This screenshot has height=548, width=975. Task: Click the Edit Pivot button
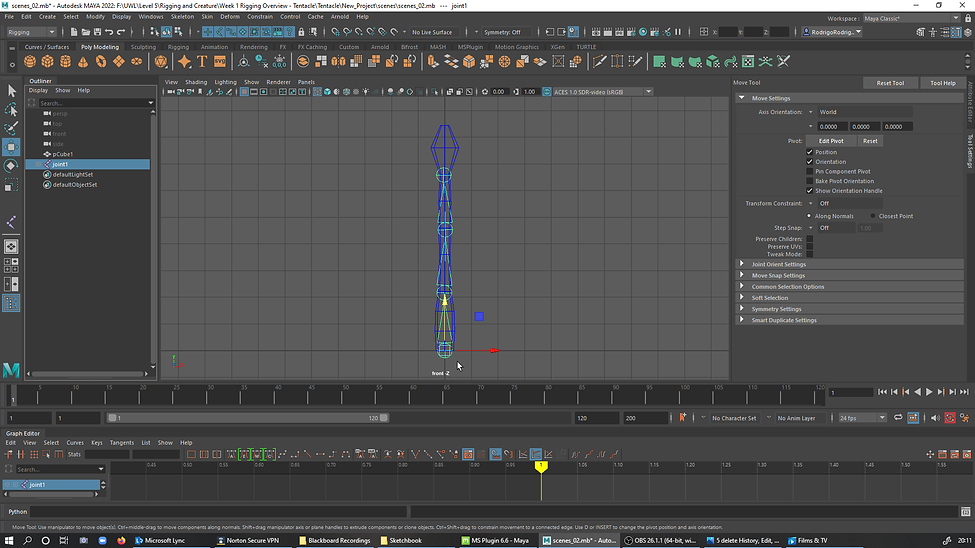pos(831,141)
